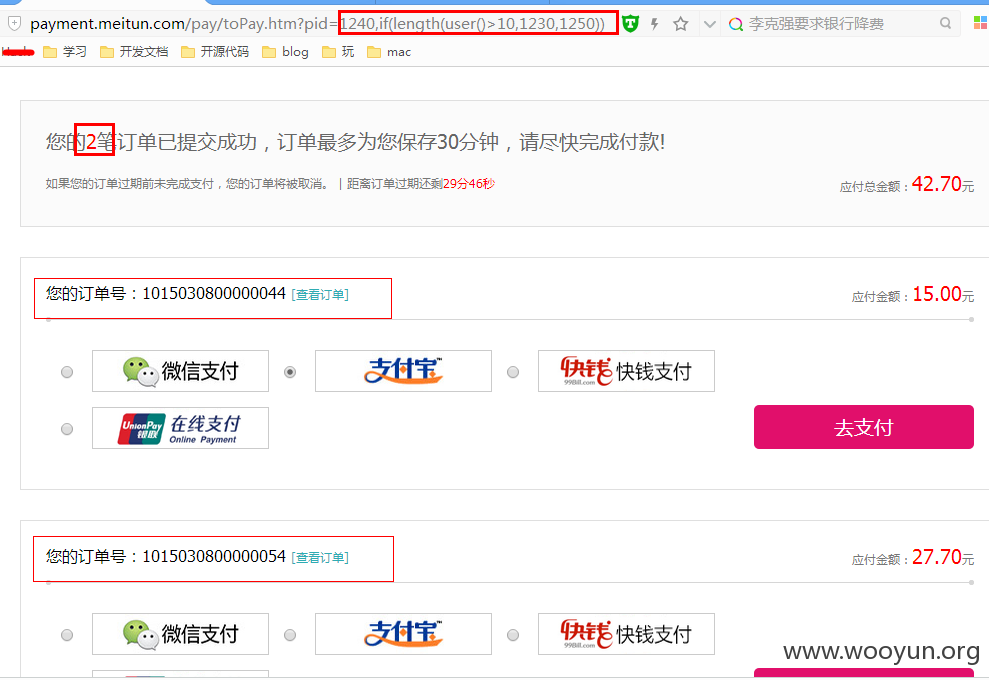
Task: Click 微信支付 logo box in second order
Action: [x=180, y=634]
